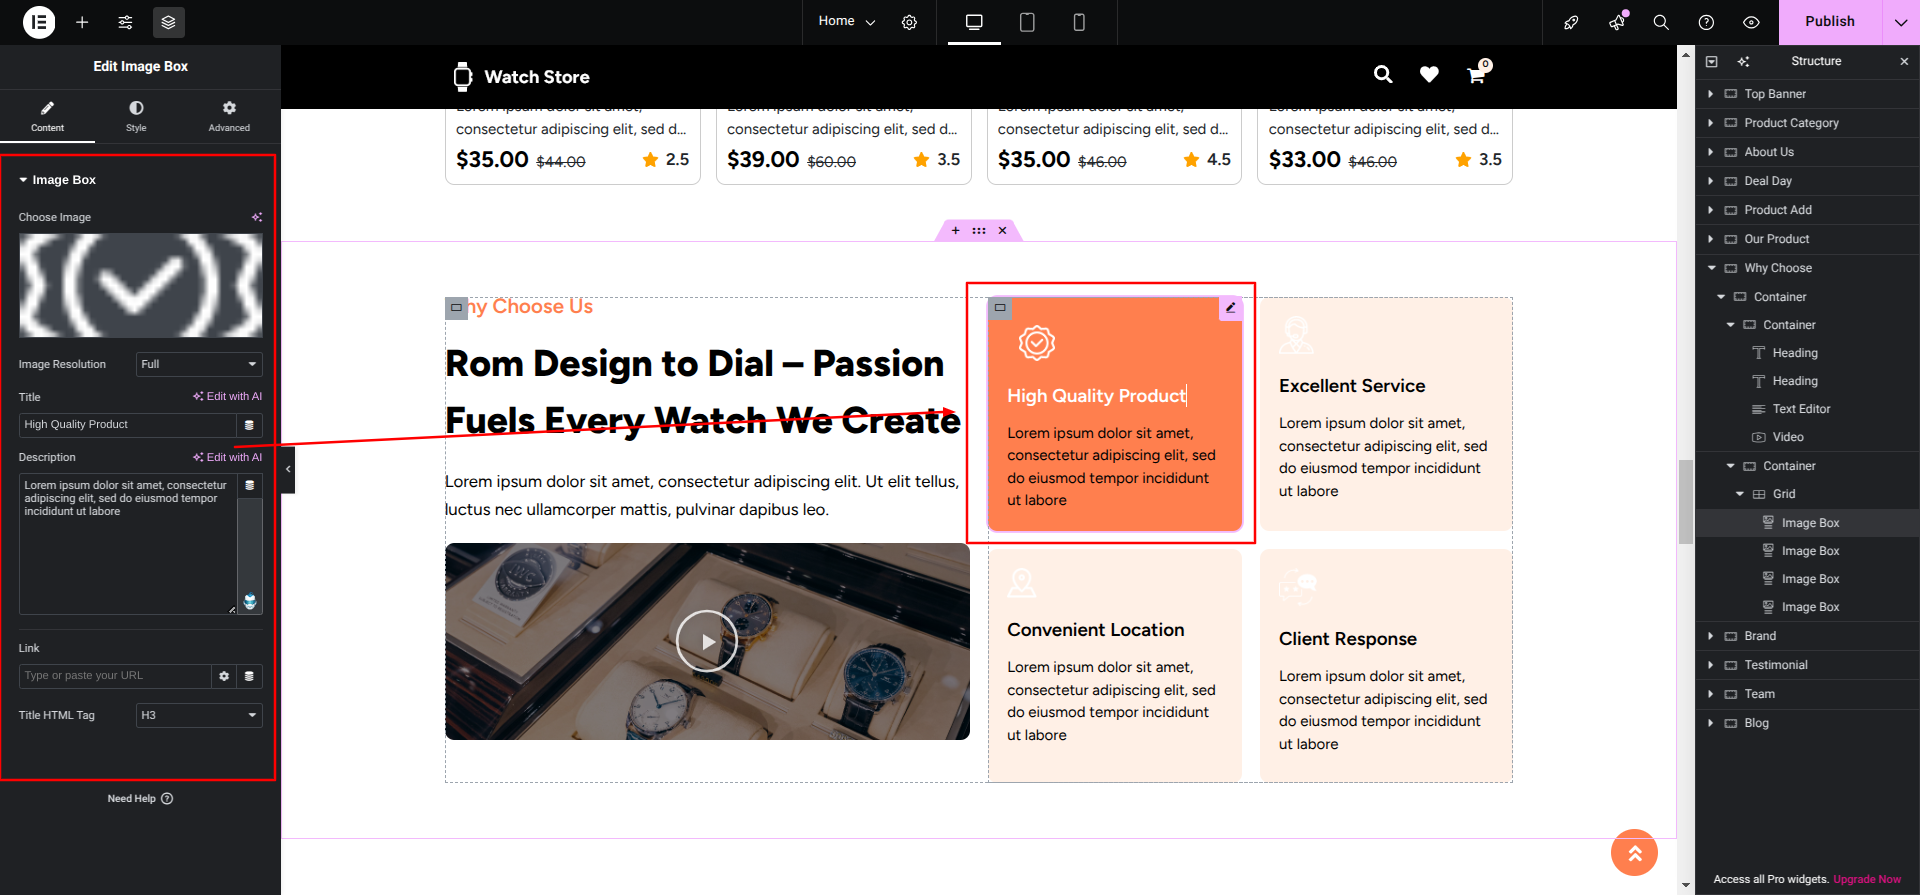Click the site header search icon
1920x895 pixels.
click(x=1383, y=75)
